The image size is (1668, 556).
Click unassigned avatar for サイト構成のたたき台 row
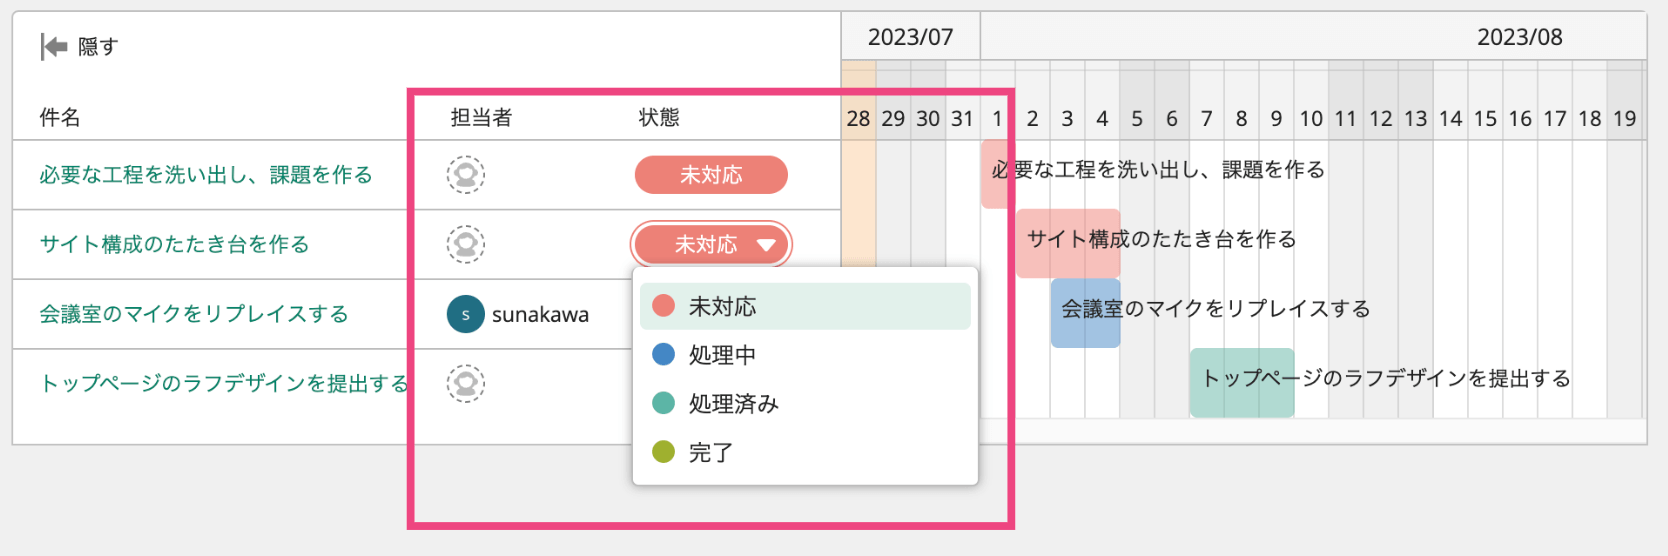click(x=465, y=244)
